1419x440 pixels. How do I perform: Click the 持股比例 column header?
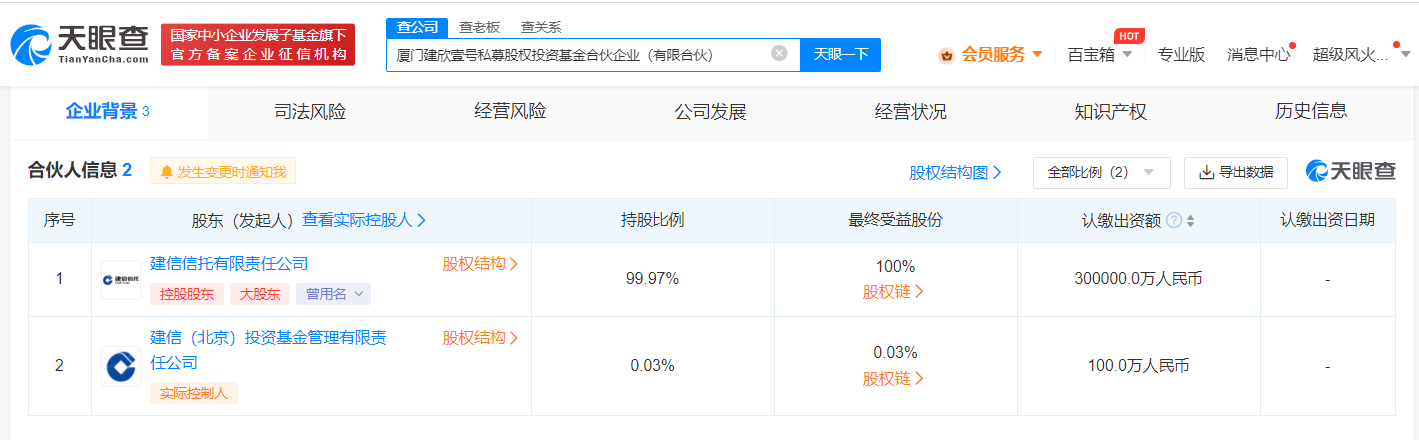[x=652, y=220]
